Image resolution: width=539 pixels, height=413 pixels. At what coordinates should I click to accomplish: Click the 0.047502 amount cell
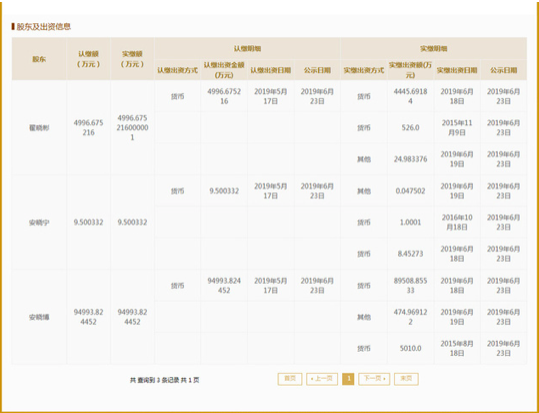410,191
